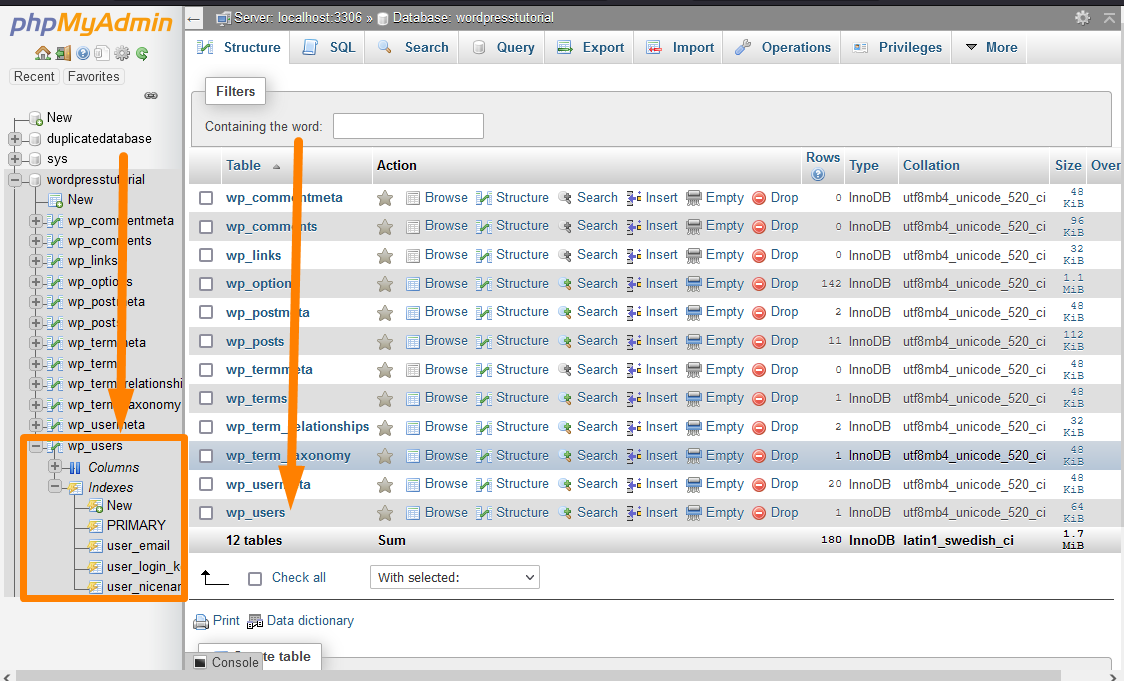Star wp_commentmeta as favorite
Screen dimensions: 1124x681
(x=385, y=198)
